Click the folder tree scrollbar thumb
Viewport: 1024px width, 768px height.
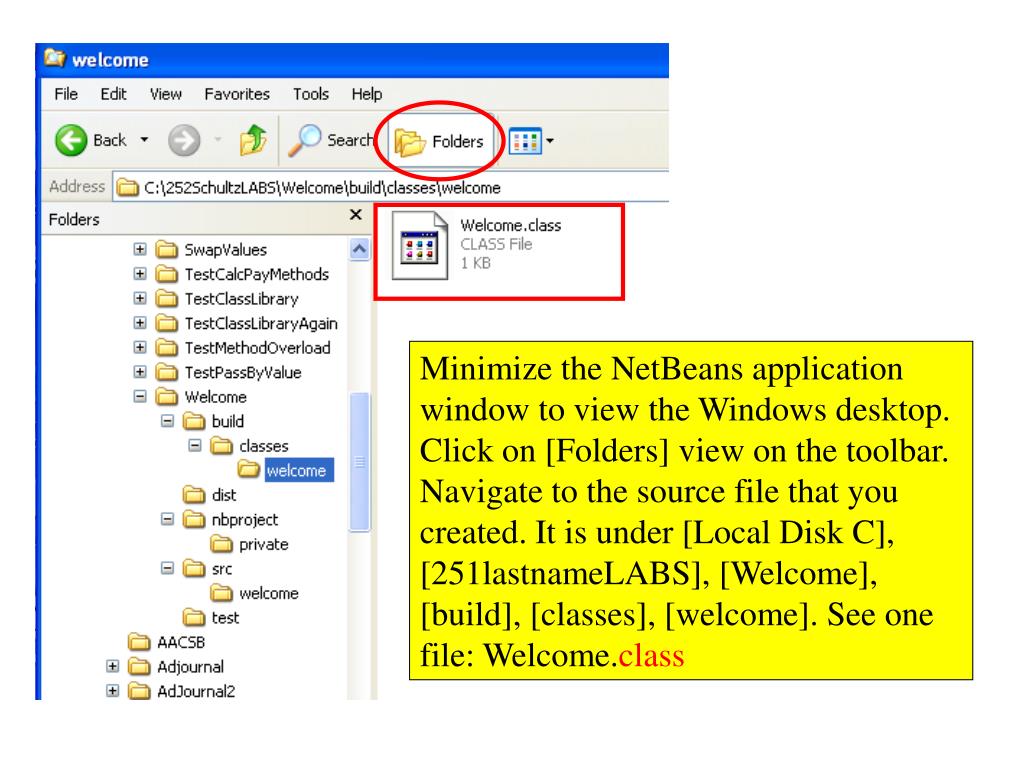pos(359,462)
